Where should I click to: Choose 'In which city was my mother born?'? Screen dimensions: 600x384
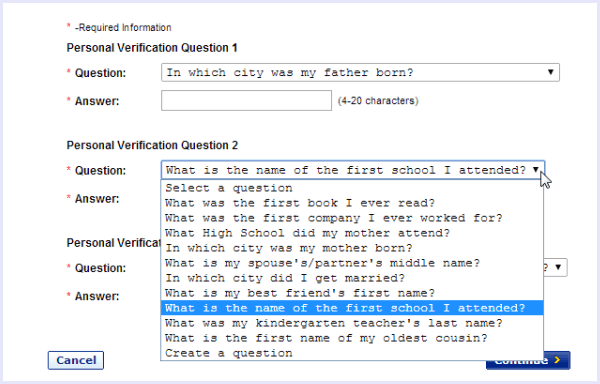[352, 248]
